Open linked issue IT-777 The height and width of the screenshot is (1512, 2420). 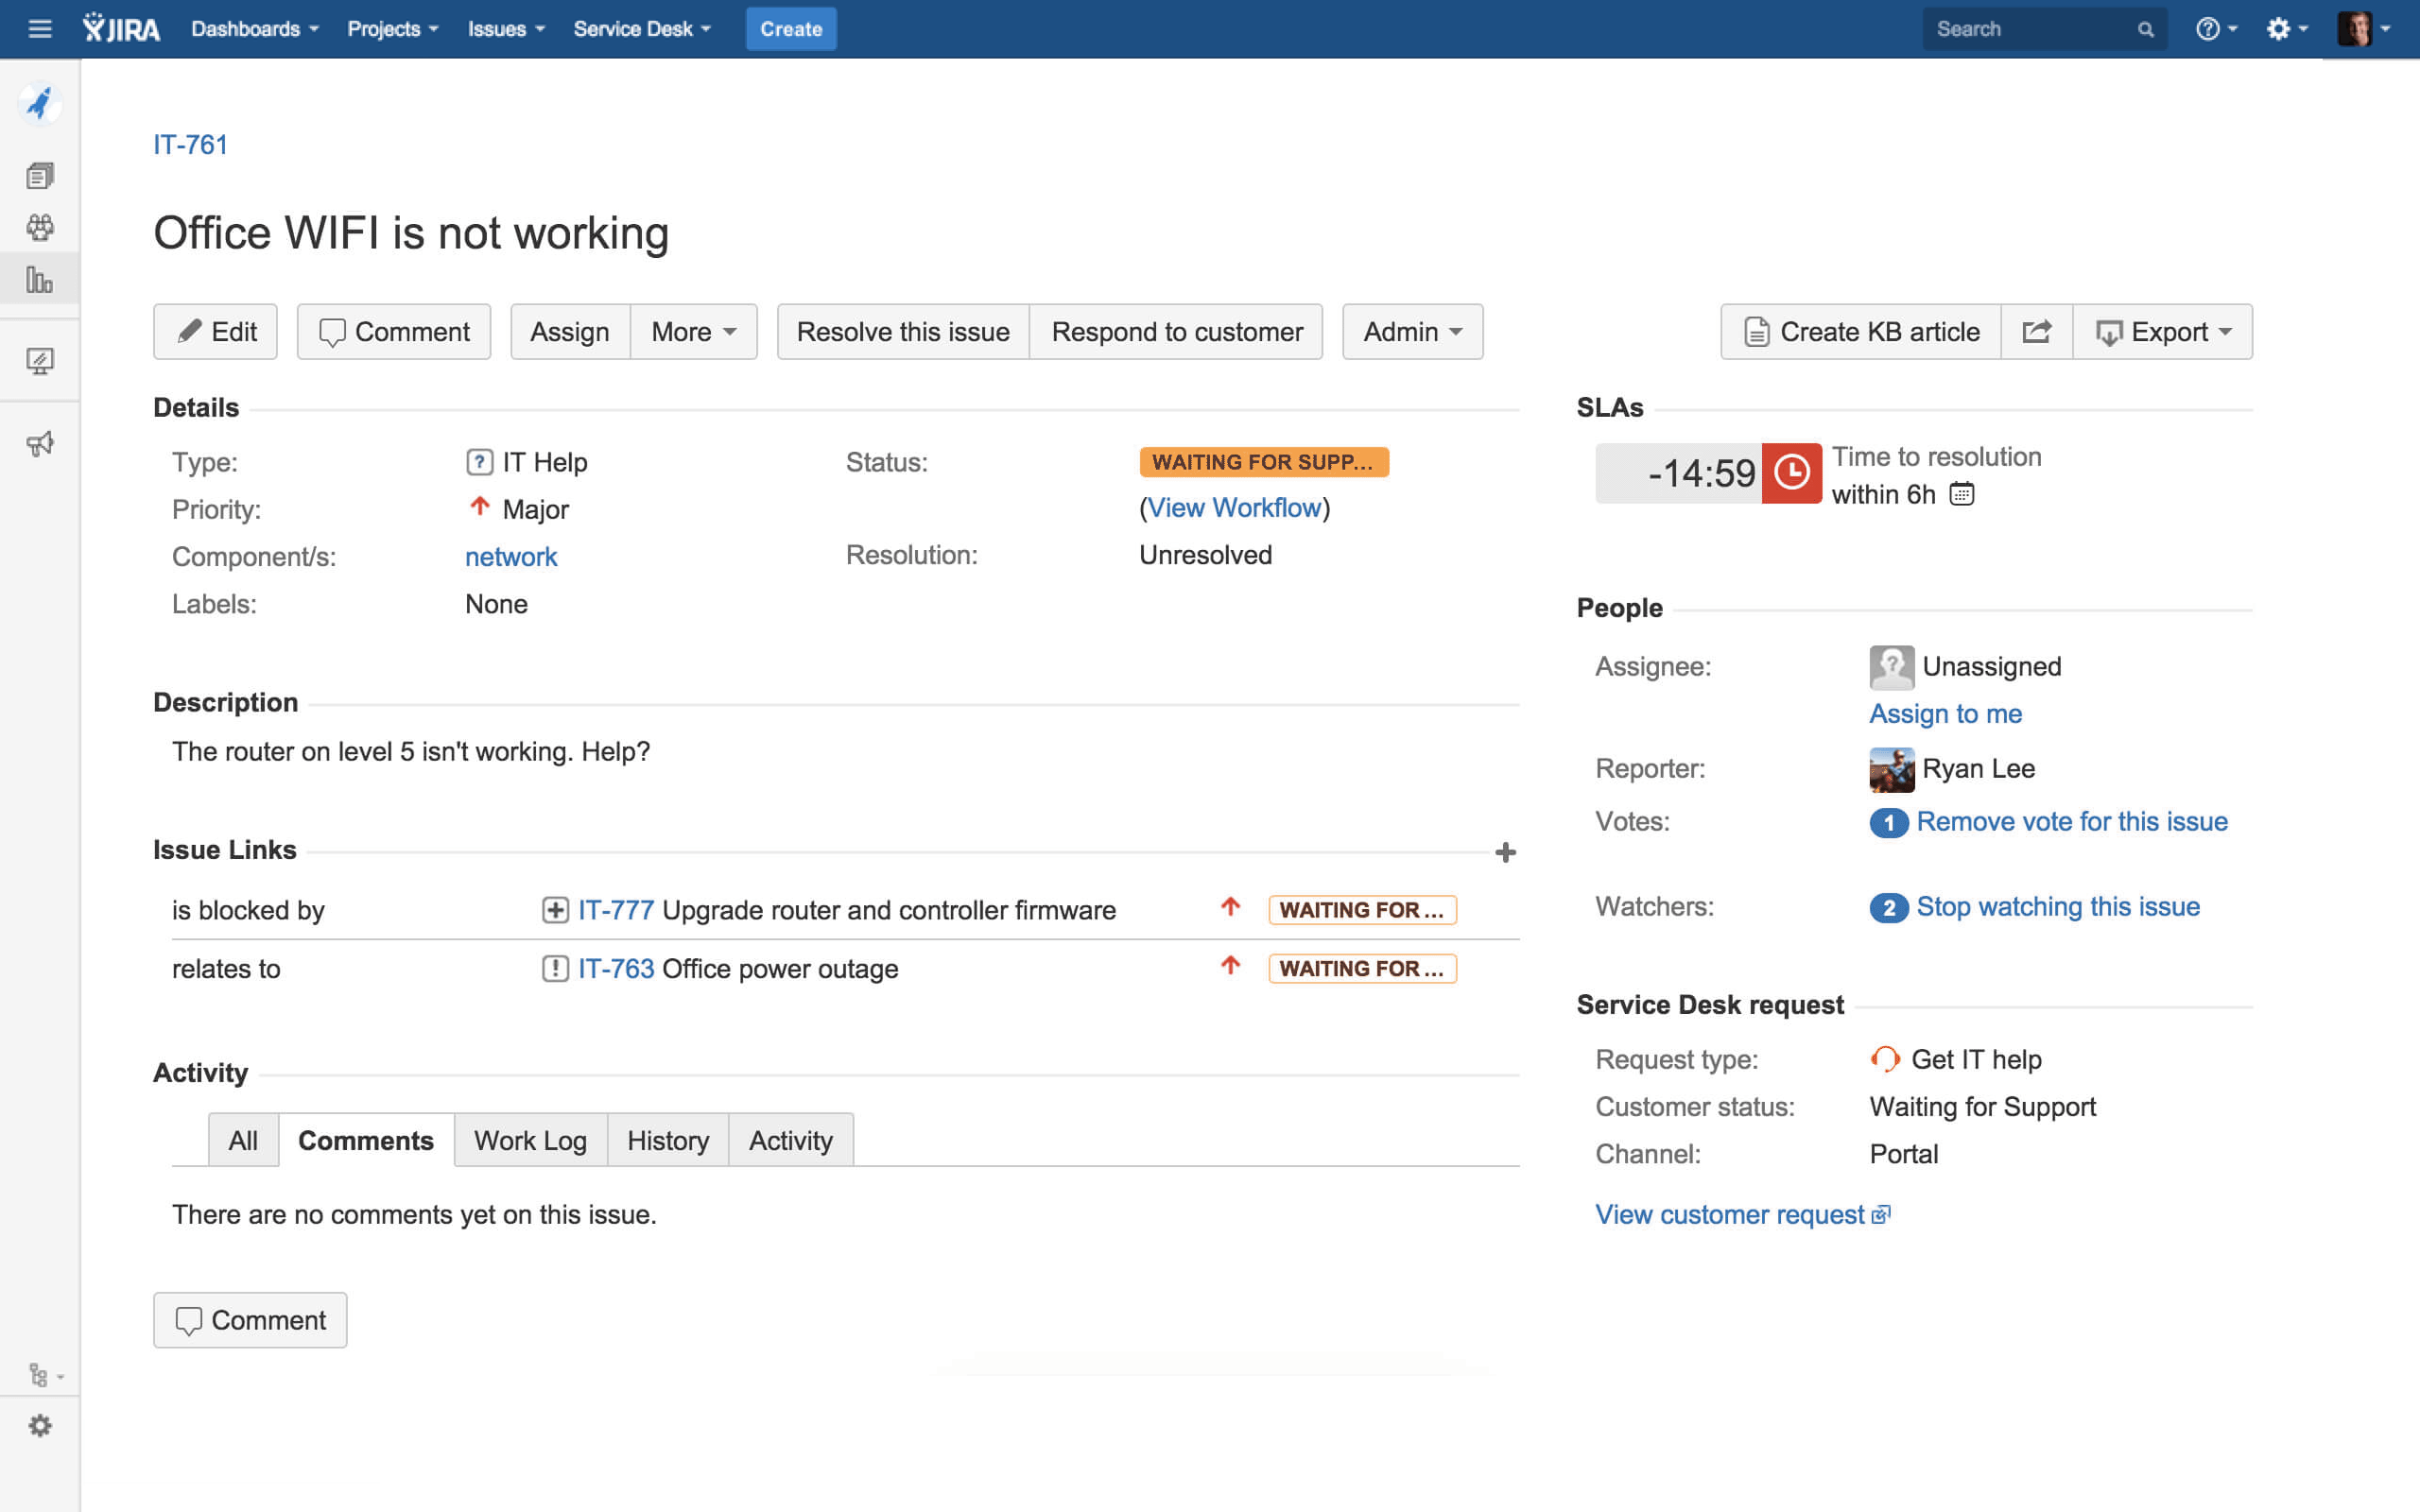pos(616,909)
